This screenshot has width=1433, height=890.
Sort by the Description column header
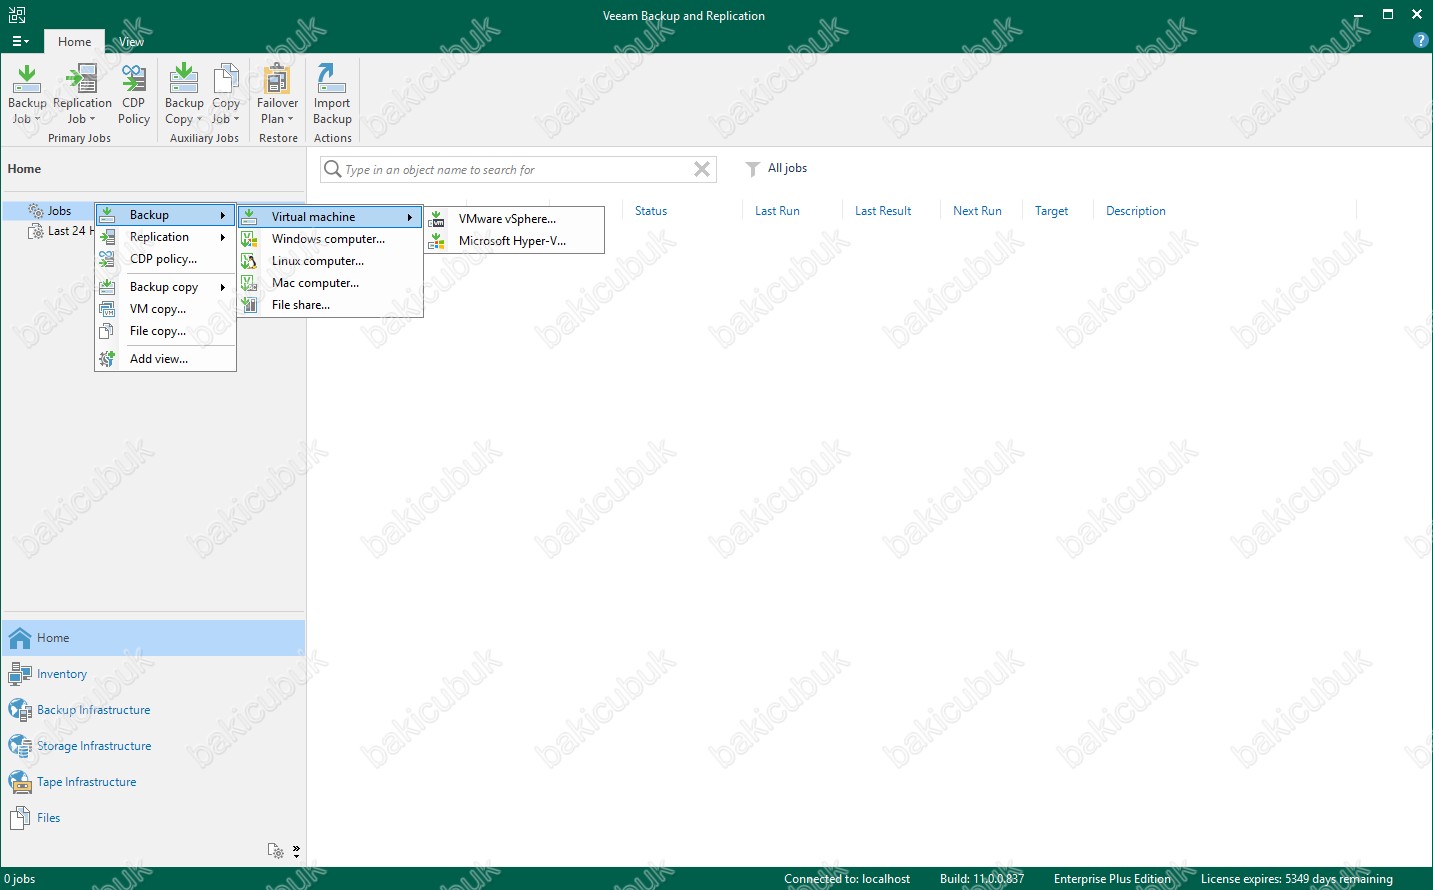(1136, 211)
